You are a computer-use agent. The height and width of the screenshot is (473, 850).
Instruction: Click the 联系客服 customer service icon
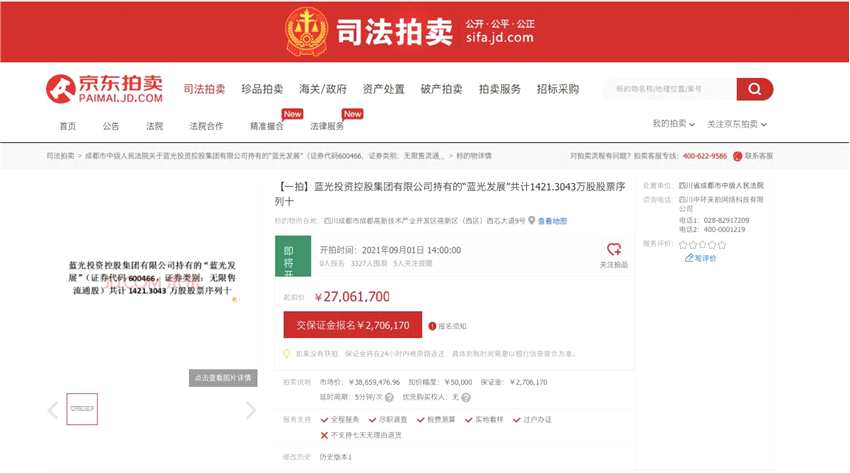[x=737, y=156]
